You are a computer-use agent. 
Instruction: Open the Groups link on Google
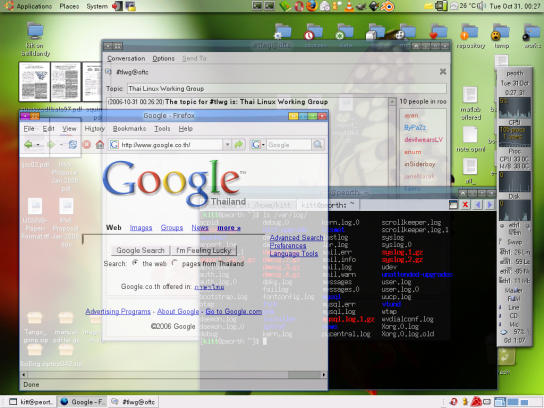pos(172,228)
